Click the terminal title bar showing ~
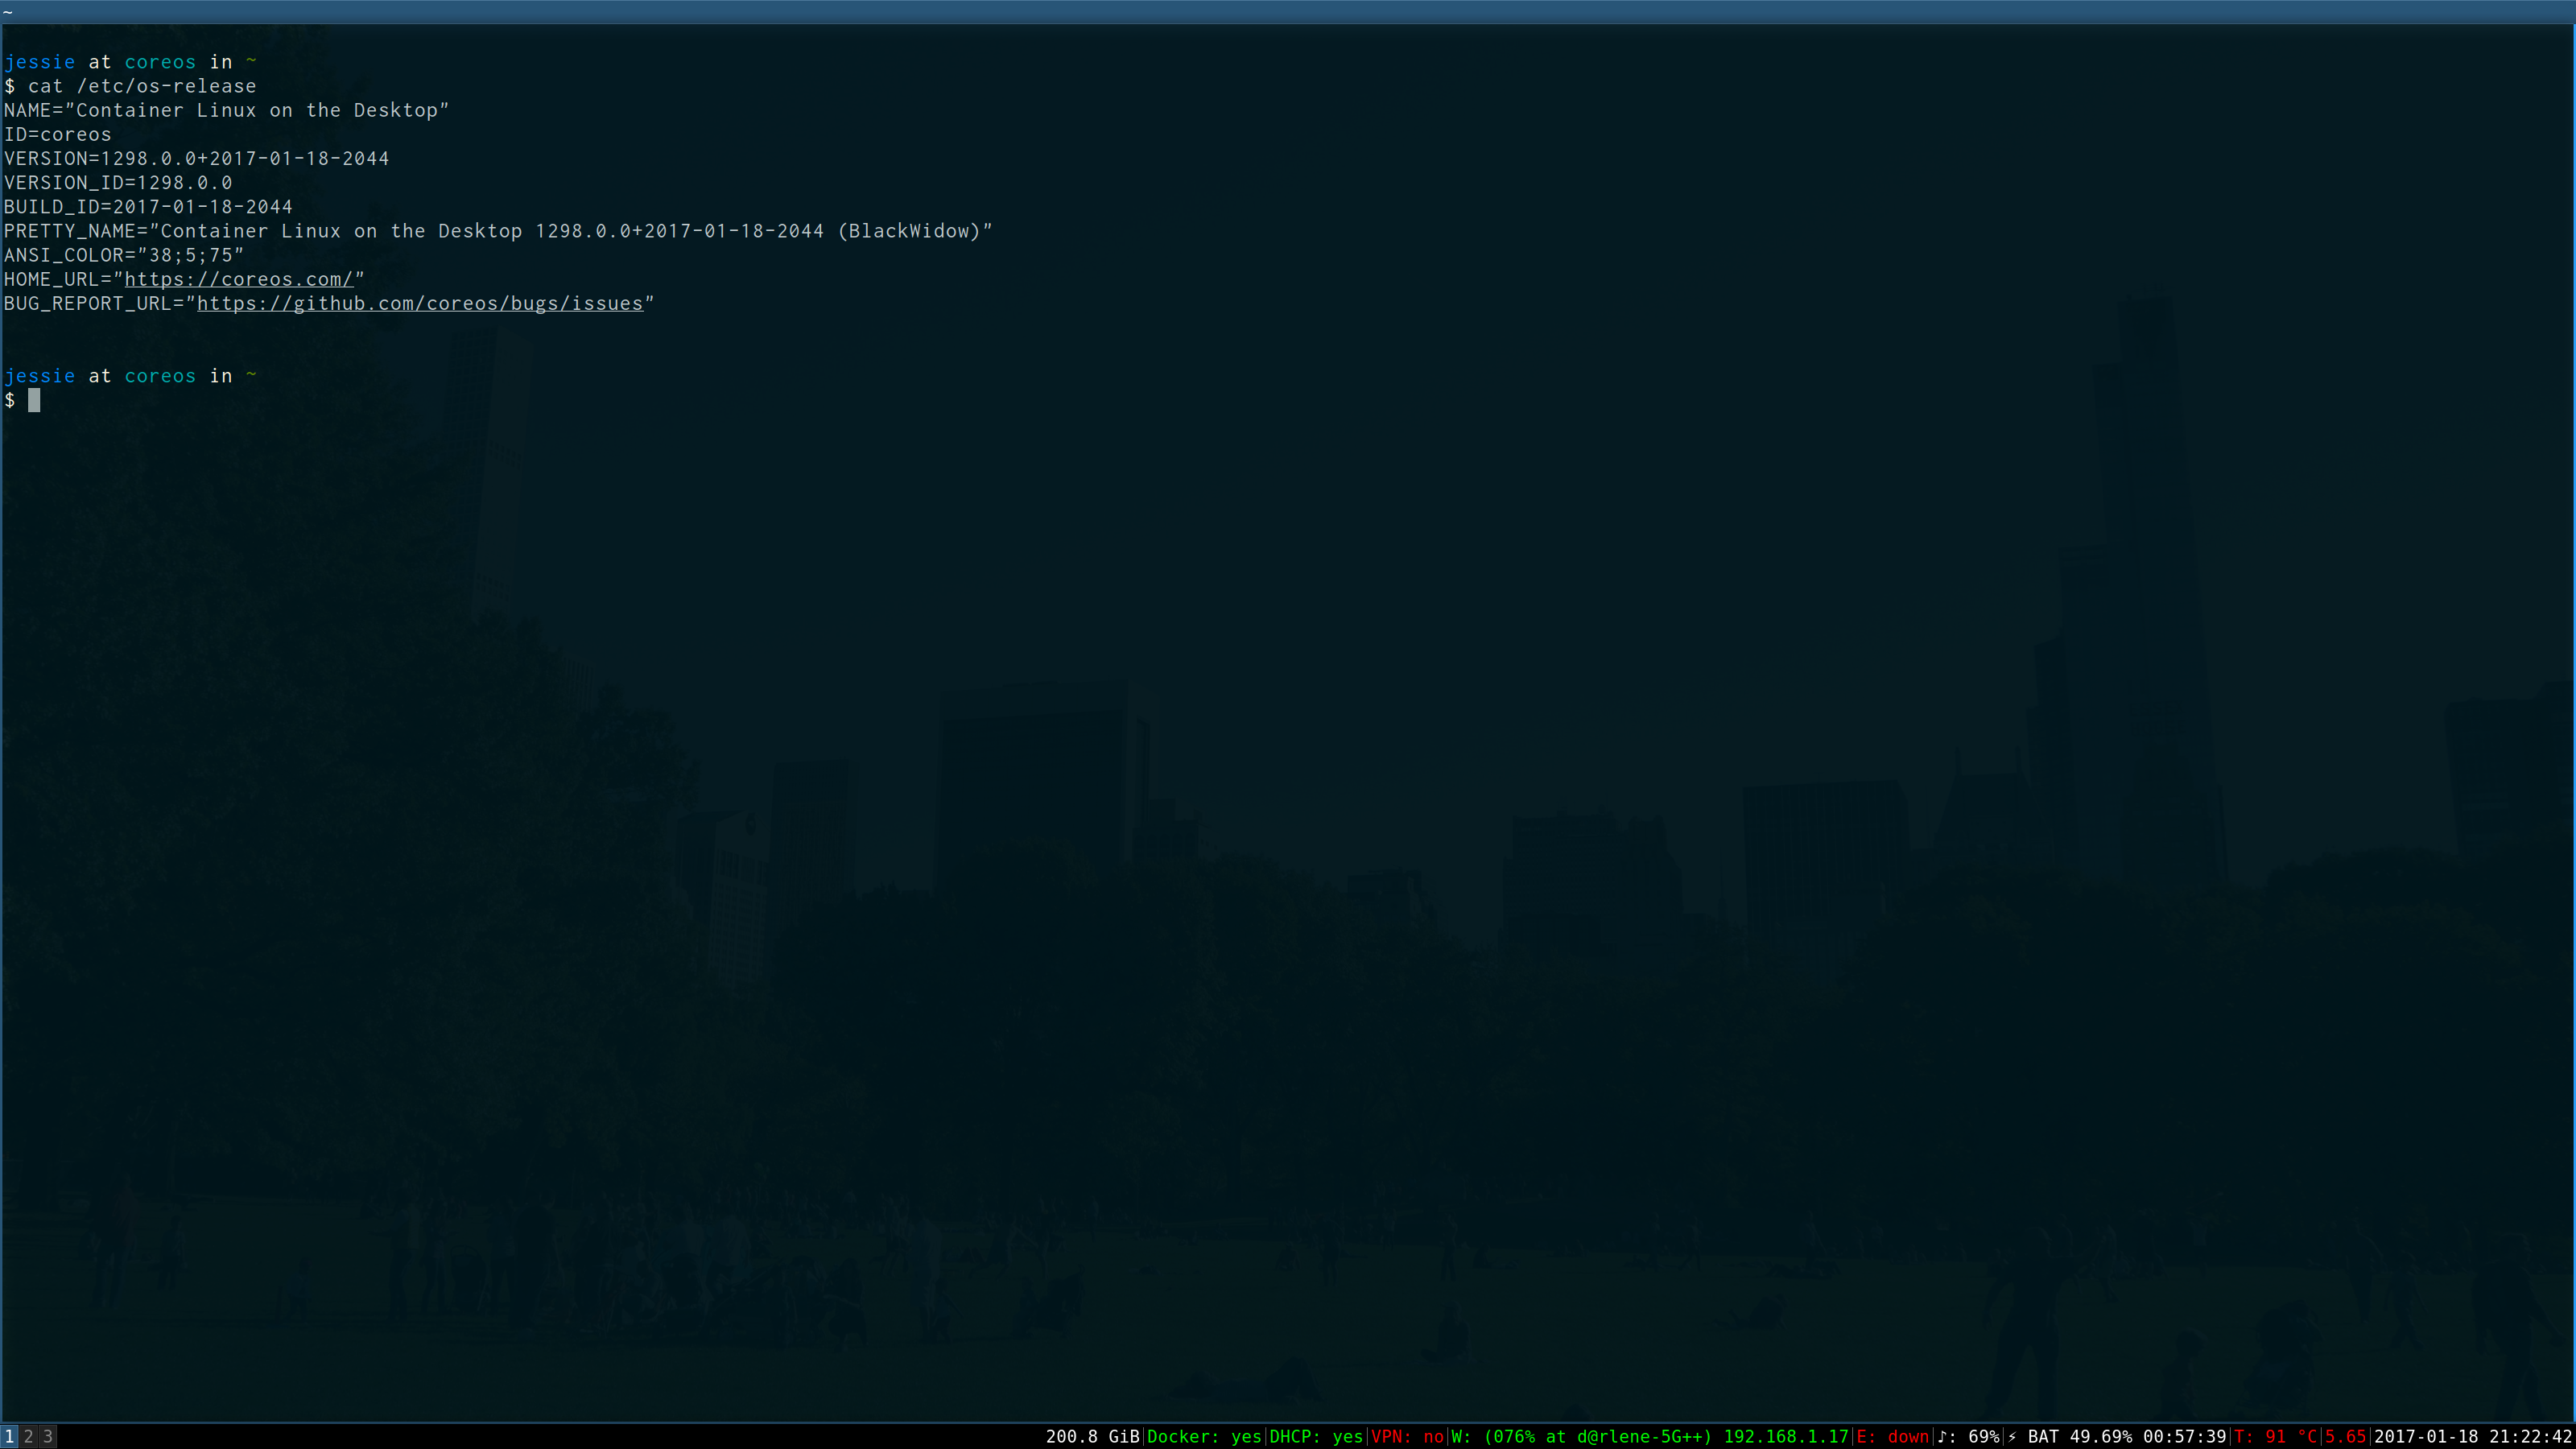 click(x=1288, y=12)
